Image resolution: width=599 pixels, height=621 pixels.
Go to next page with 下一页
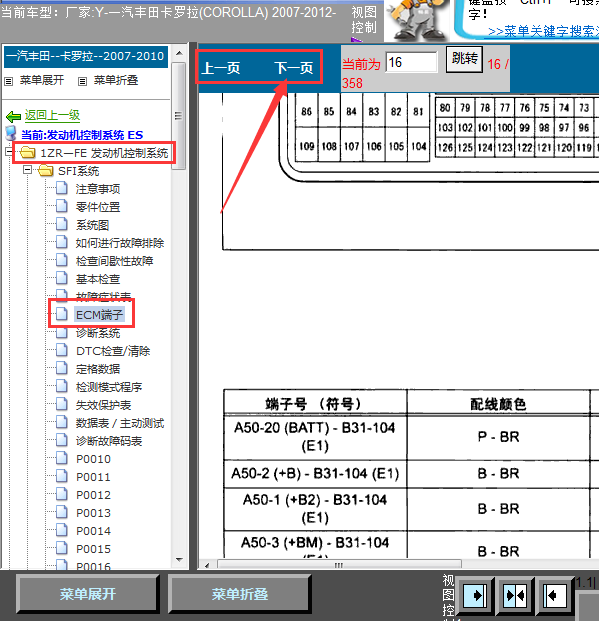(294, 68)
